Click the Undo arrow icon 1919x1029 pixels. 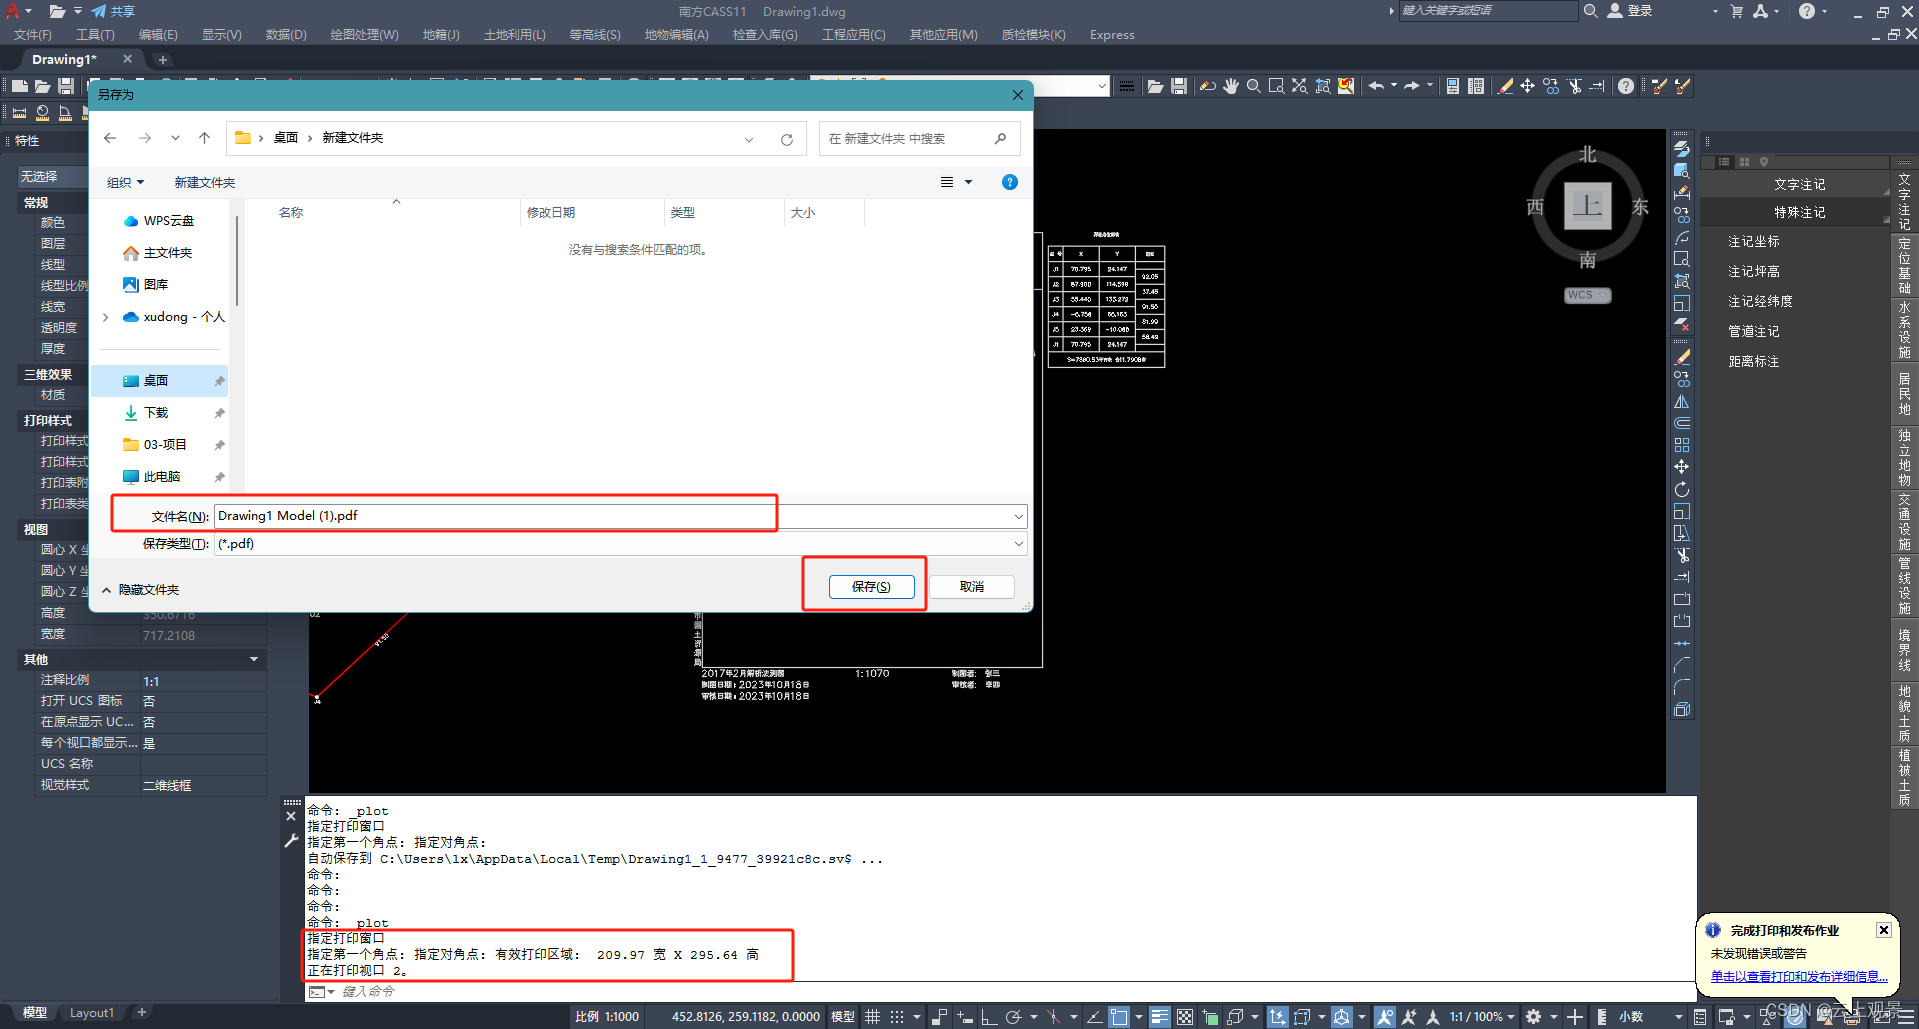pos(1376,86)
